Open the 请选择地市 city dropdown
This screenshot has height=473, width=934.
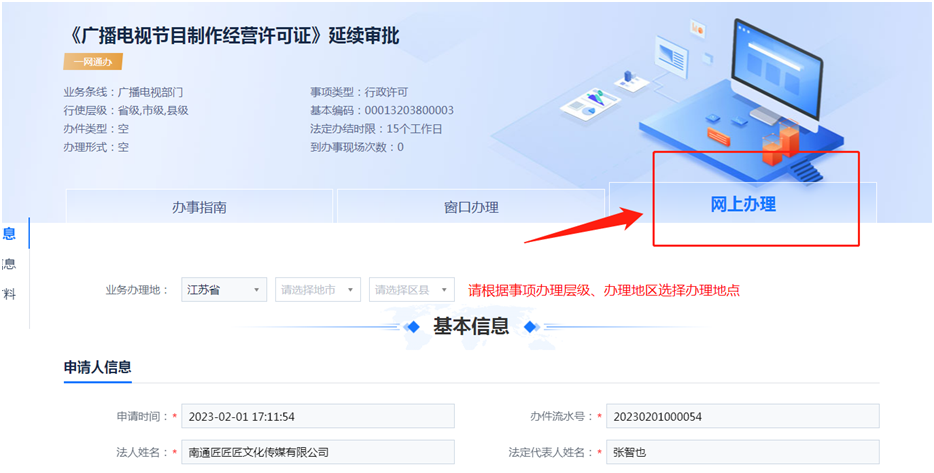tap(318, 290)
